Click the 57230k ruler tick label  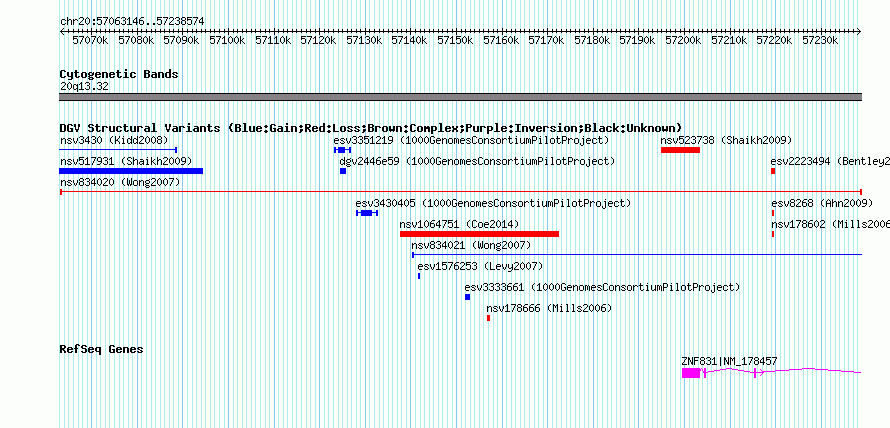(820, 40)
